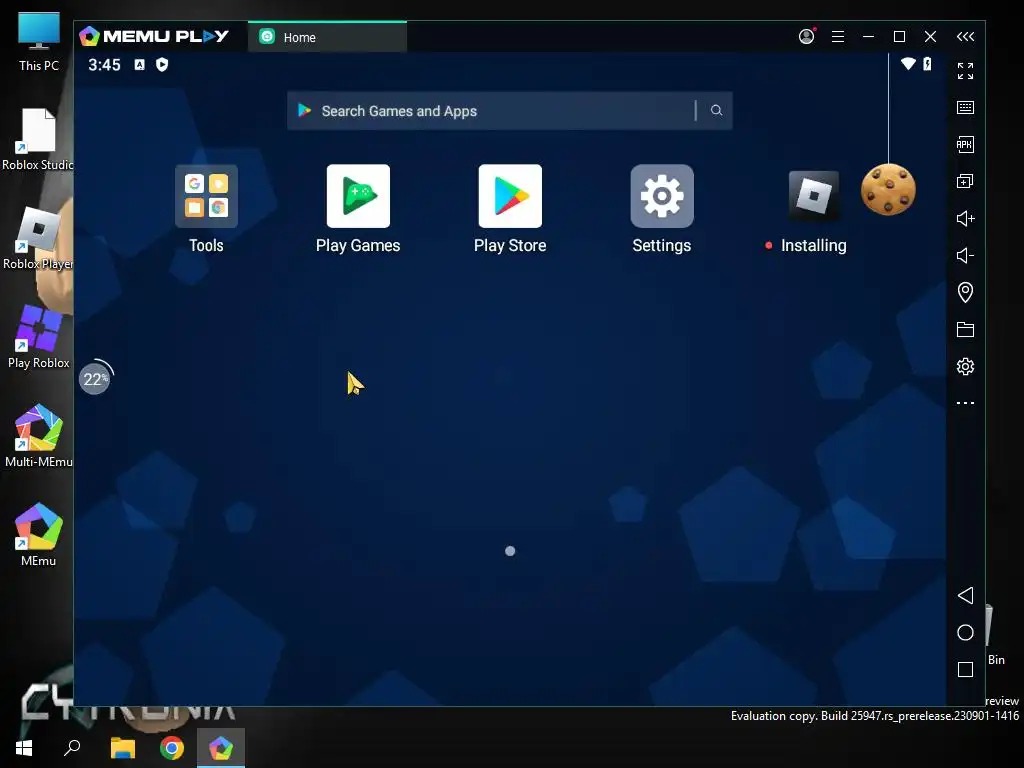The image size is (1024, 768).
Task: Select Roblox Studio desktop shortcut
Action: coord(37,139)
